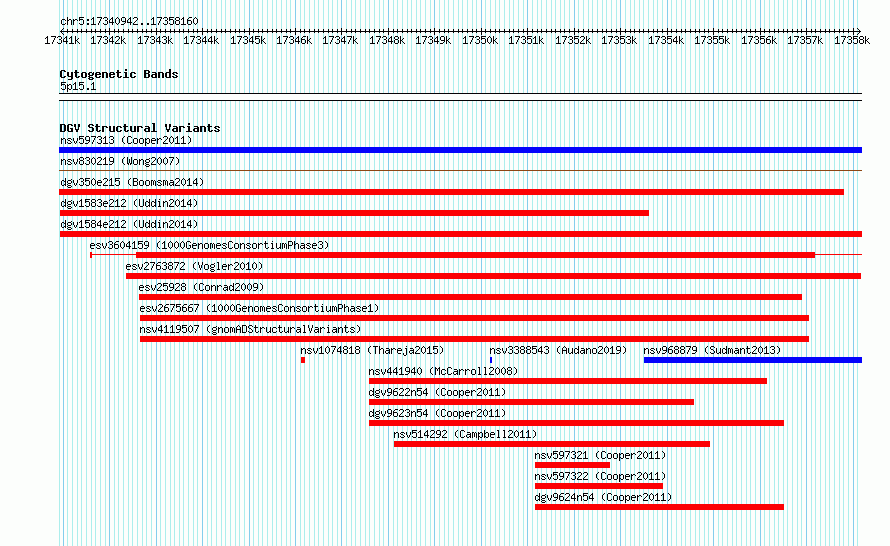Click the small red nsv1074818 marker

tap(303, 360)
